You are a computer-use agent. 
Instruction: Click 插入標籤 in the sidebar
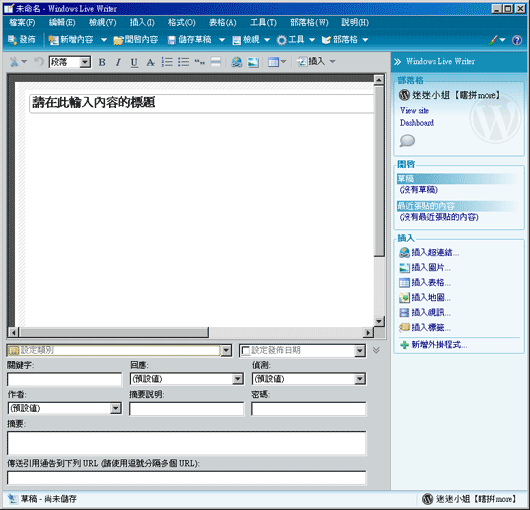click(425, 327)
